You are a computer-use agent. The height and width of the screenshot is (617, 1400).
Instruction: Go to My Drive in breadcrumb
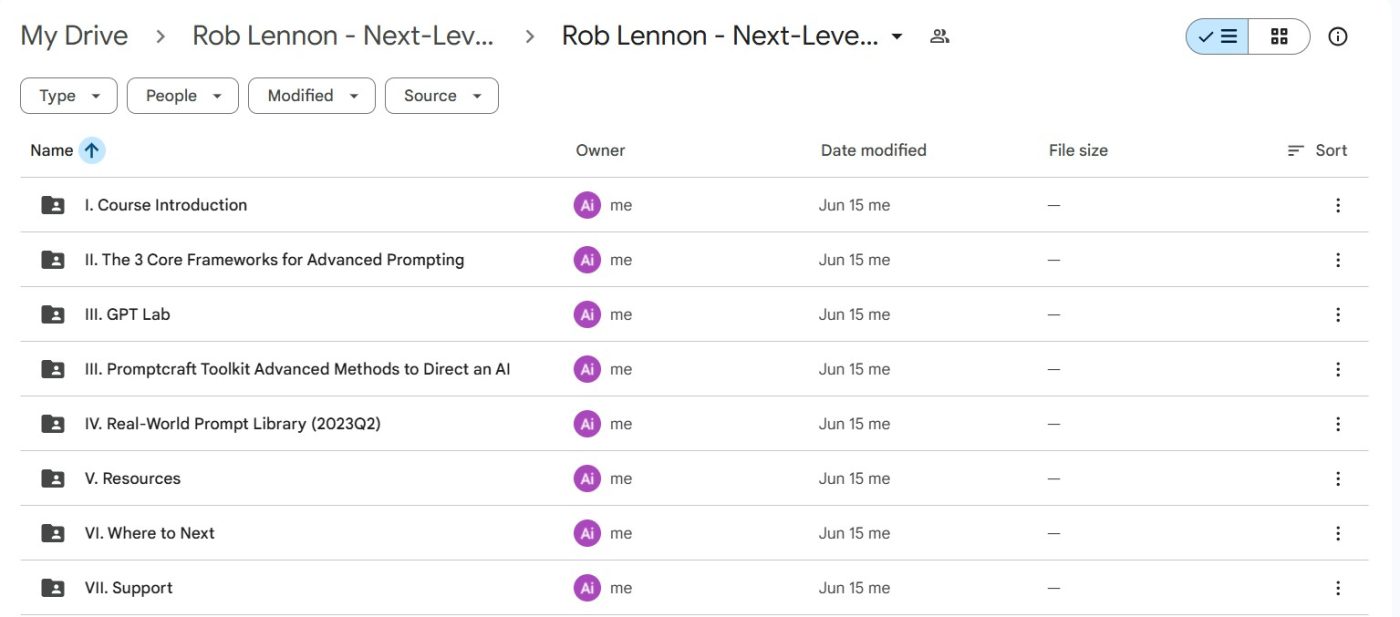click(74, 36)
